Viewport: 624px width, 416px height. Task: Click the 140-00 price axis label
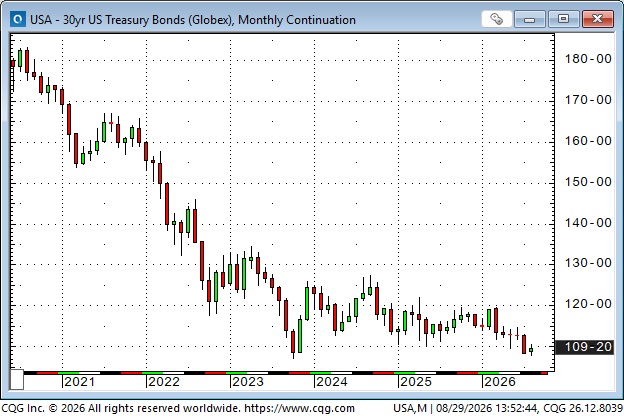[x=588, y=223]
